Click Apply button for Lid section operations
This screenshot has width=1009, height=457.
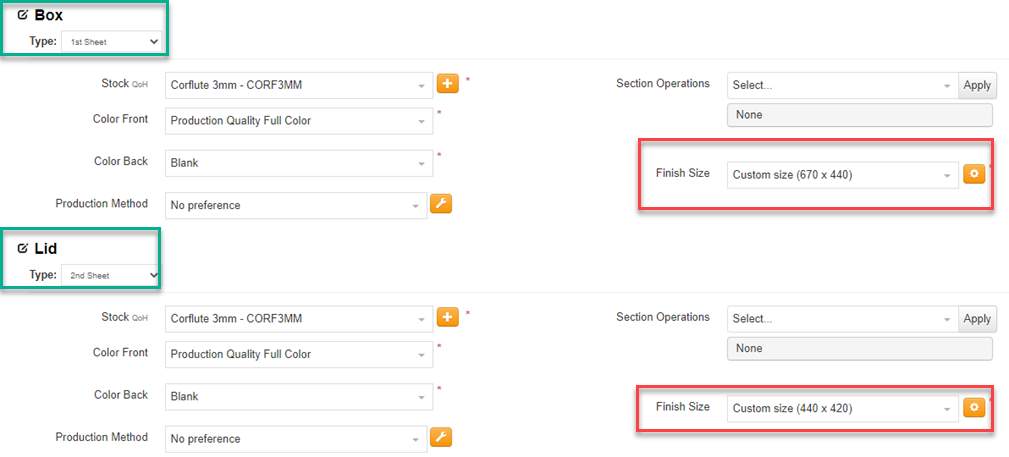point(976,319)
